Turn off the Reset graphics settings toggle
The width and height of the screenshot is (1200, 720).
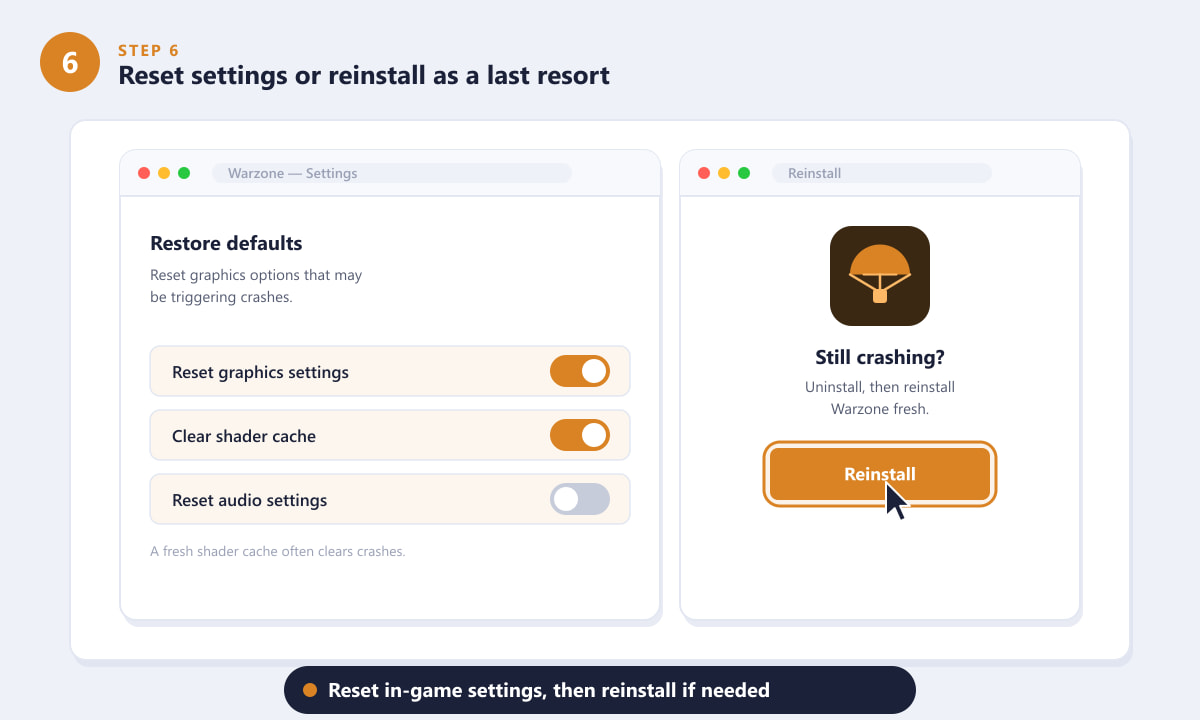pos(580,371)
